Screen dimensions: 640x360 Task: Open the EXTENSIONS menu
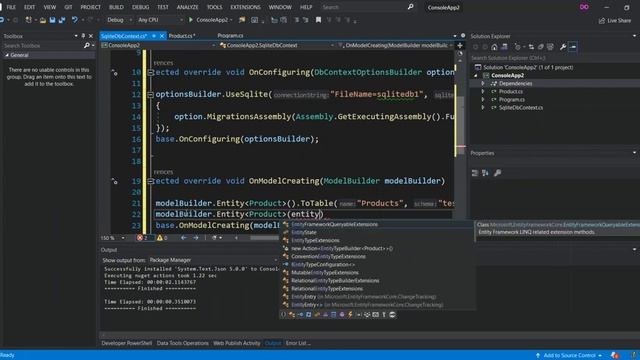tap(245, 7)
